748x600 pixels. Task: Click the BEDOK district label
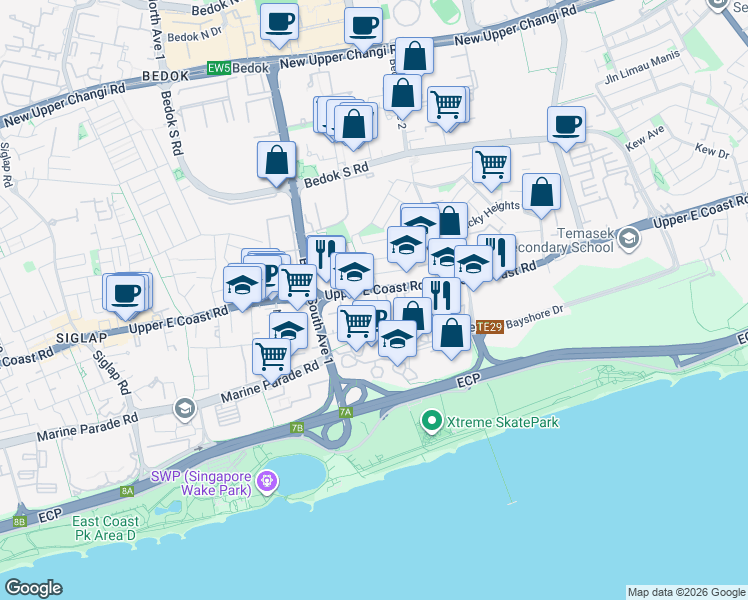tap(166, 76)
